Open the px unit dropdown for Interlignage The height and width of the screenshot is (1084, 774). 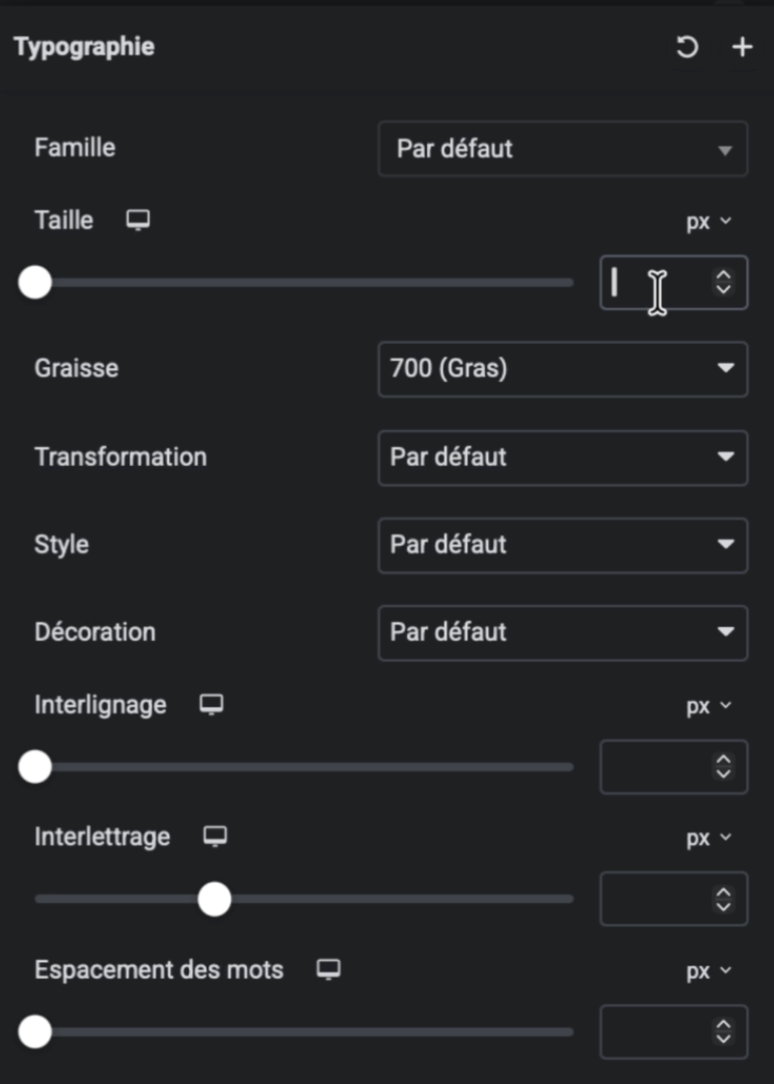click(x=709, y=705)
